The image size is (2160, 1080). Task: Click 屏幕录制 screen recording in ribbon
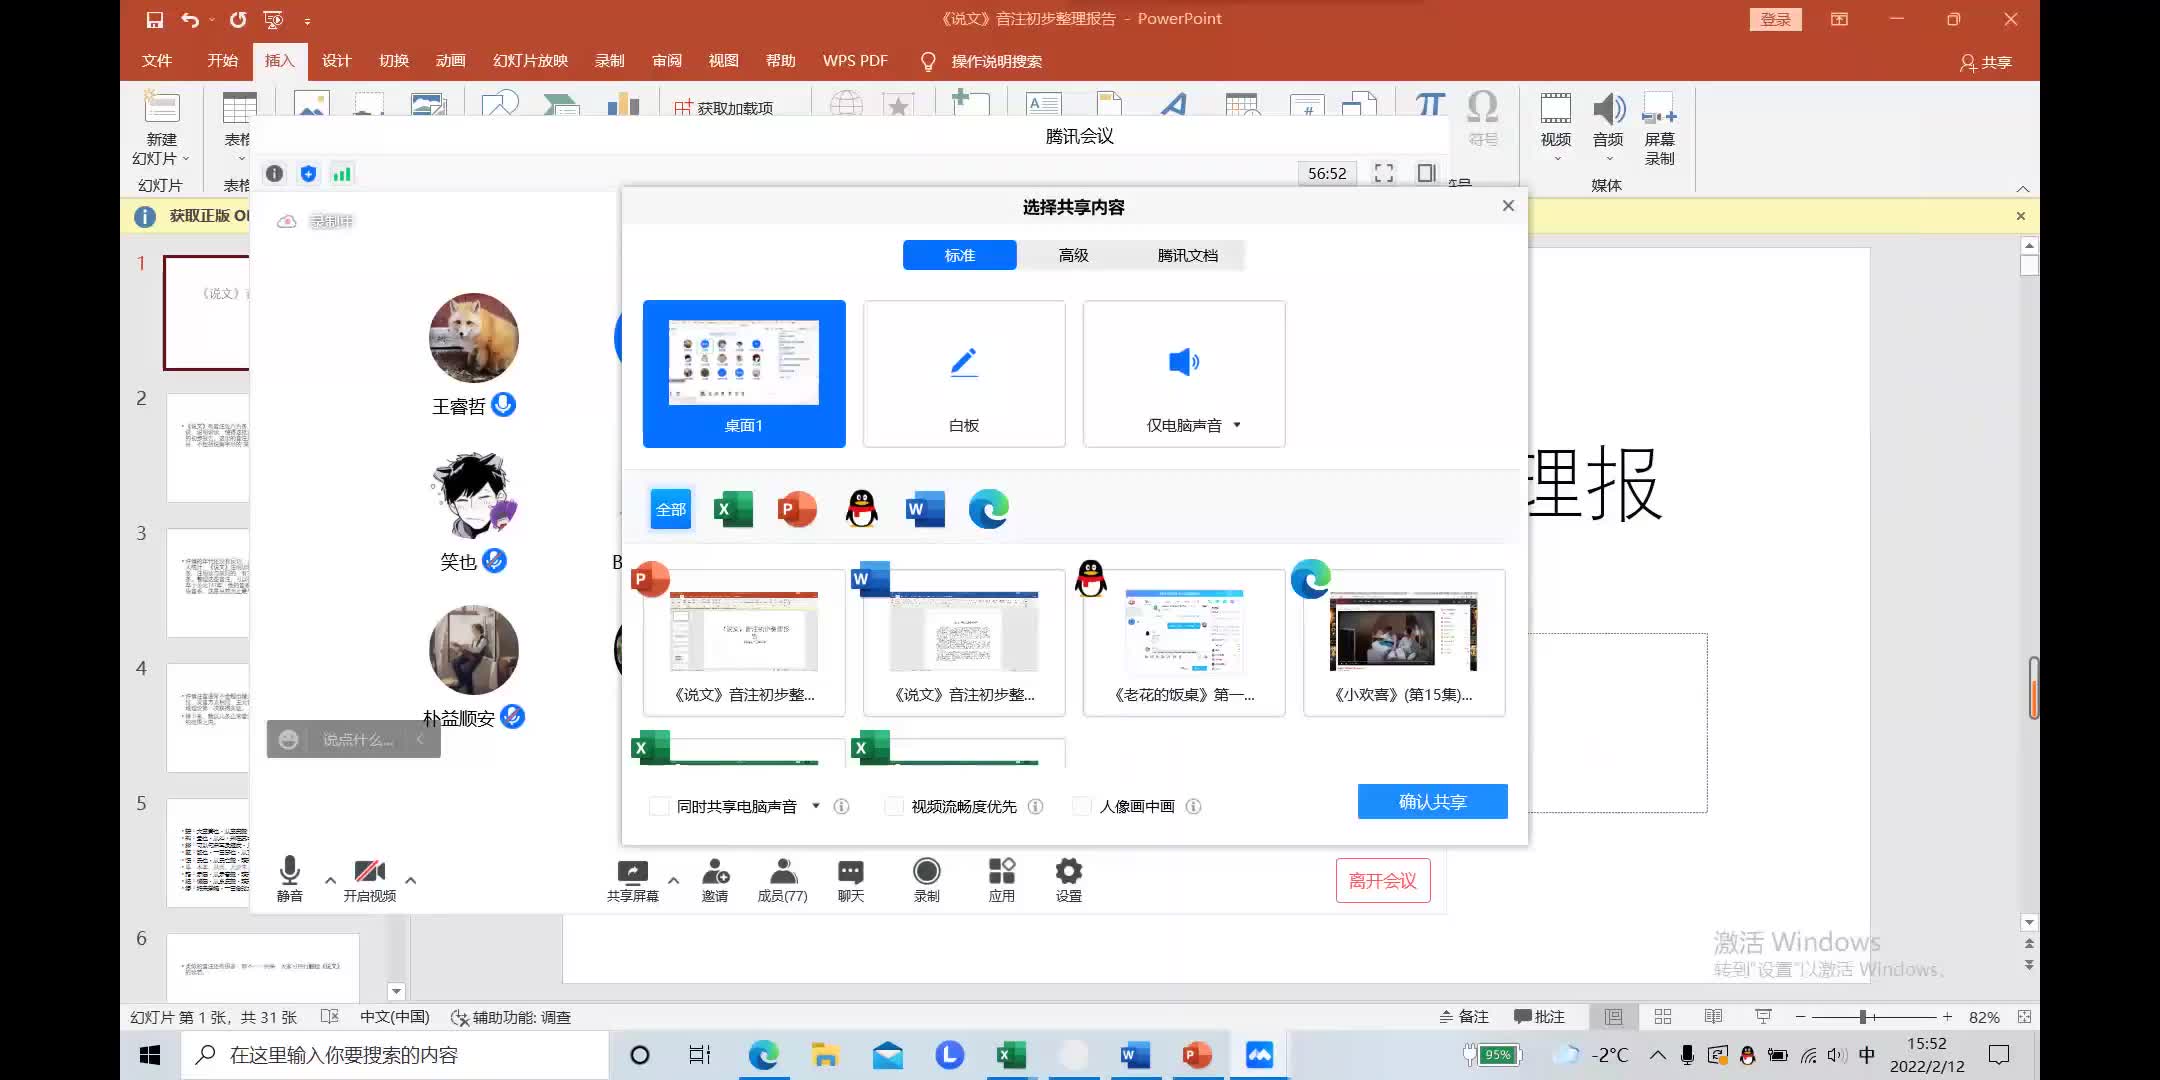(1660, 128)
